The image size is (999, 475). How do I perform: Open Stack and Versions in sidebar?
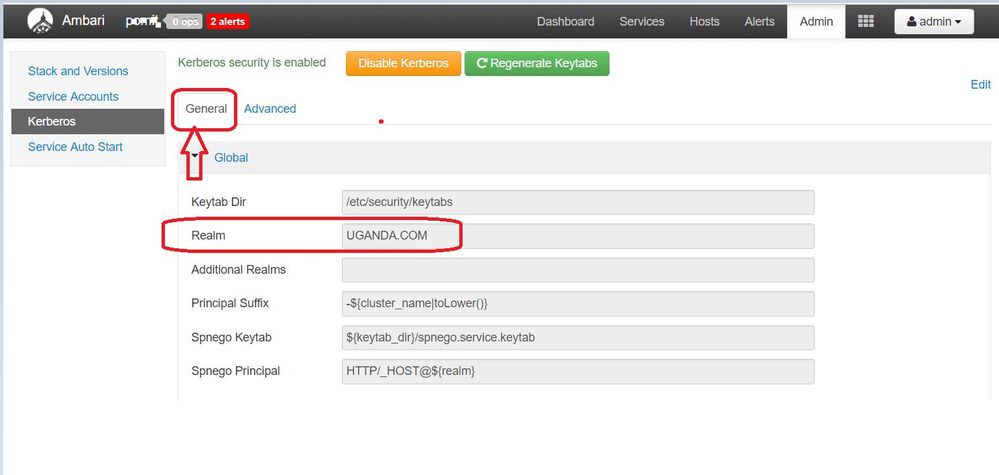(x=78, y=71)
